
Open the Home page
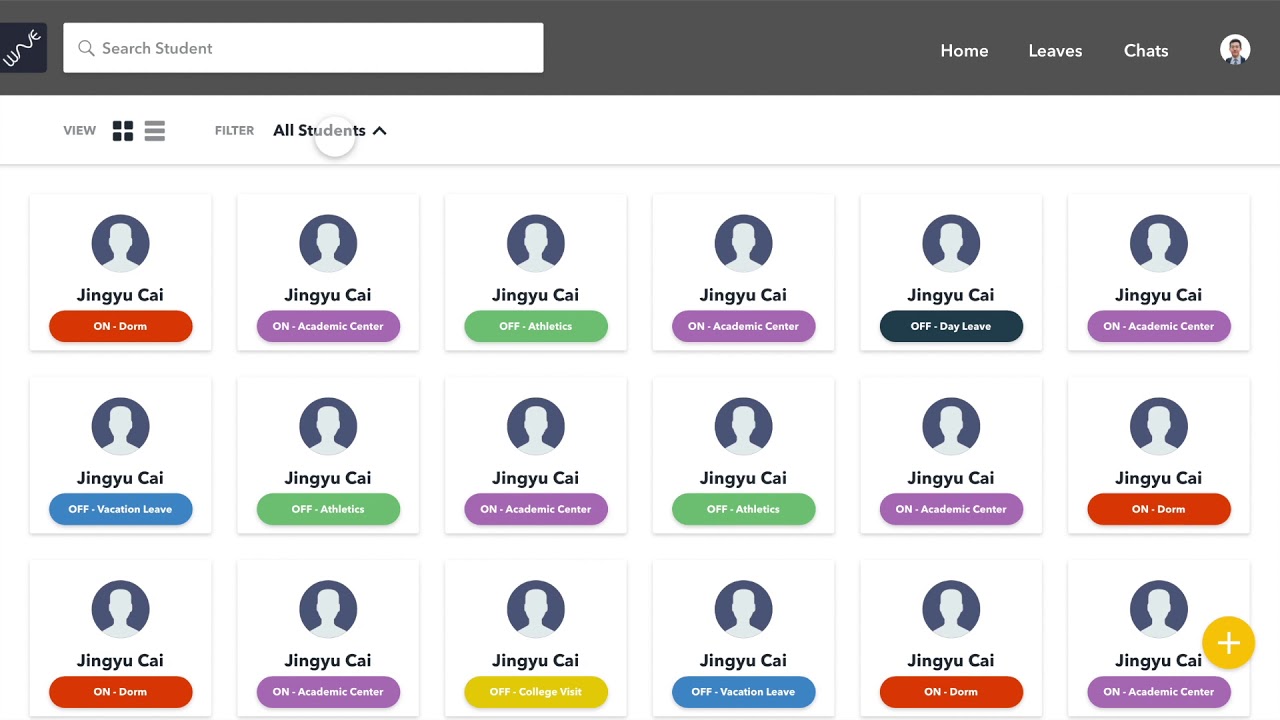pyautogui.click(x=964, y=51)
